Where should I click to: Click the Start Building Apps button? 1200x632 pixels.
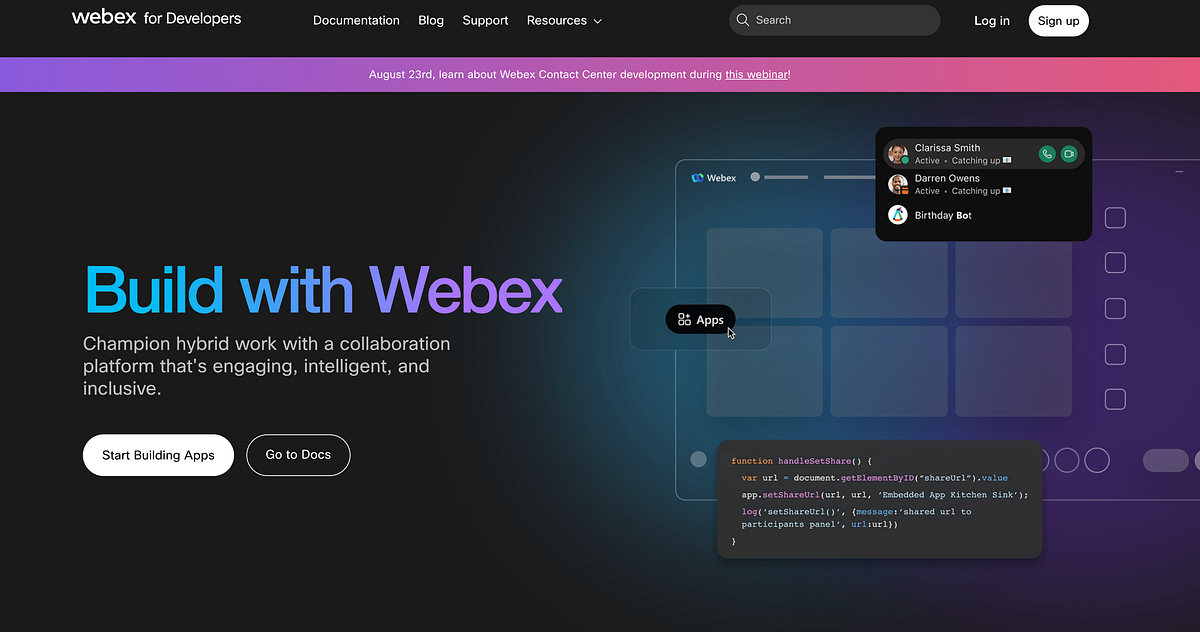click(x=158, y=455)
